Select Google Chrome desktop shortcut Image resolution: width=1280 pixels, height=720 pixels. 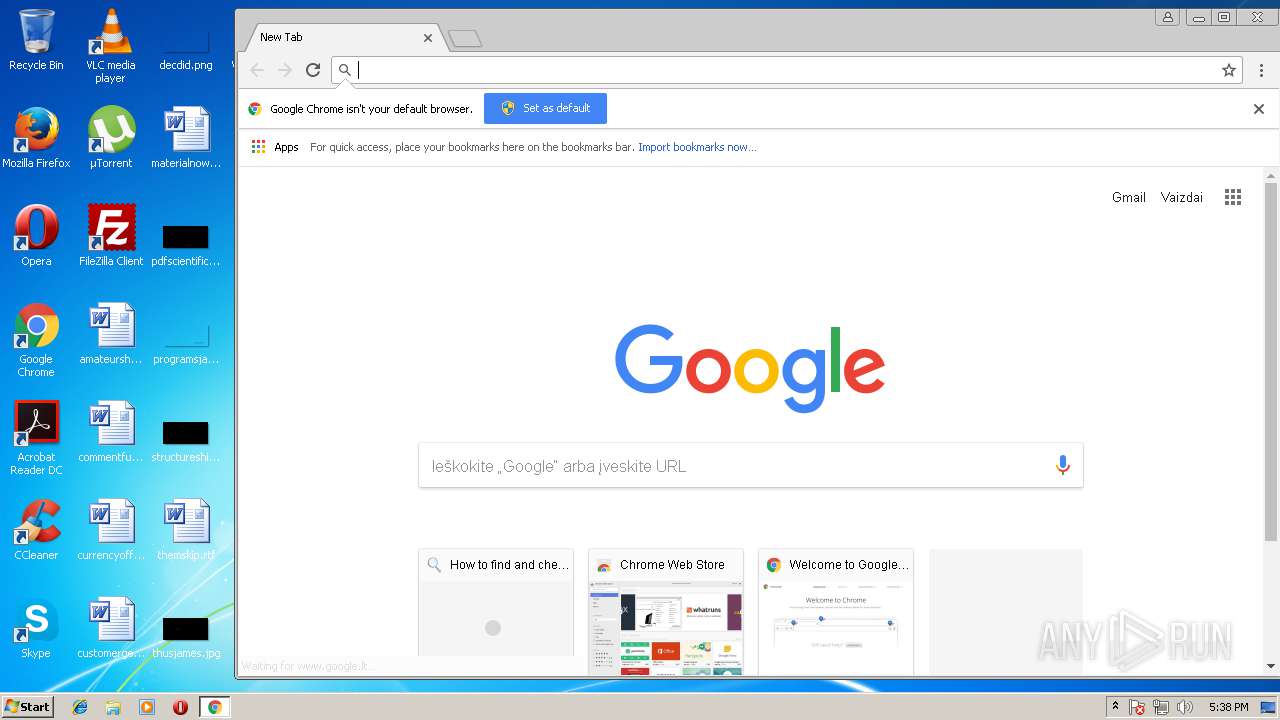pos(36,340)
